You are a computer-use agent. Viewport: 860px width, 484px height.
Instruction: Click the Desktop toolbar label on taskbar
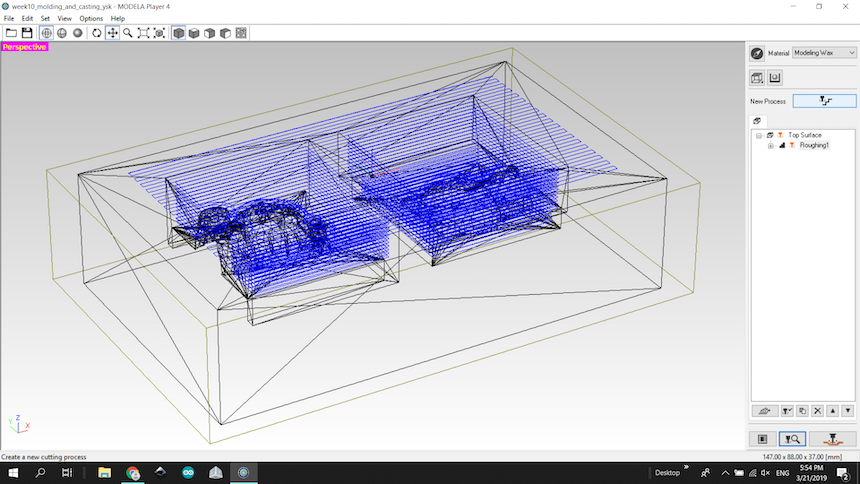(667, 473)
